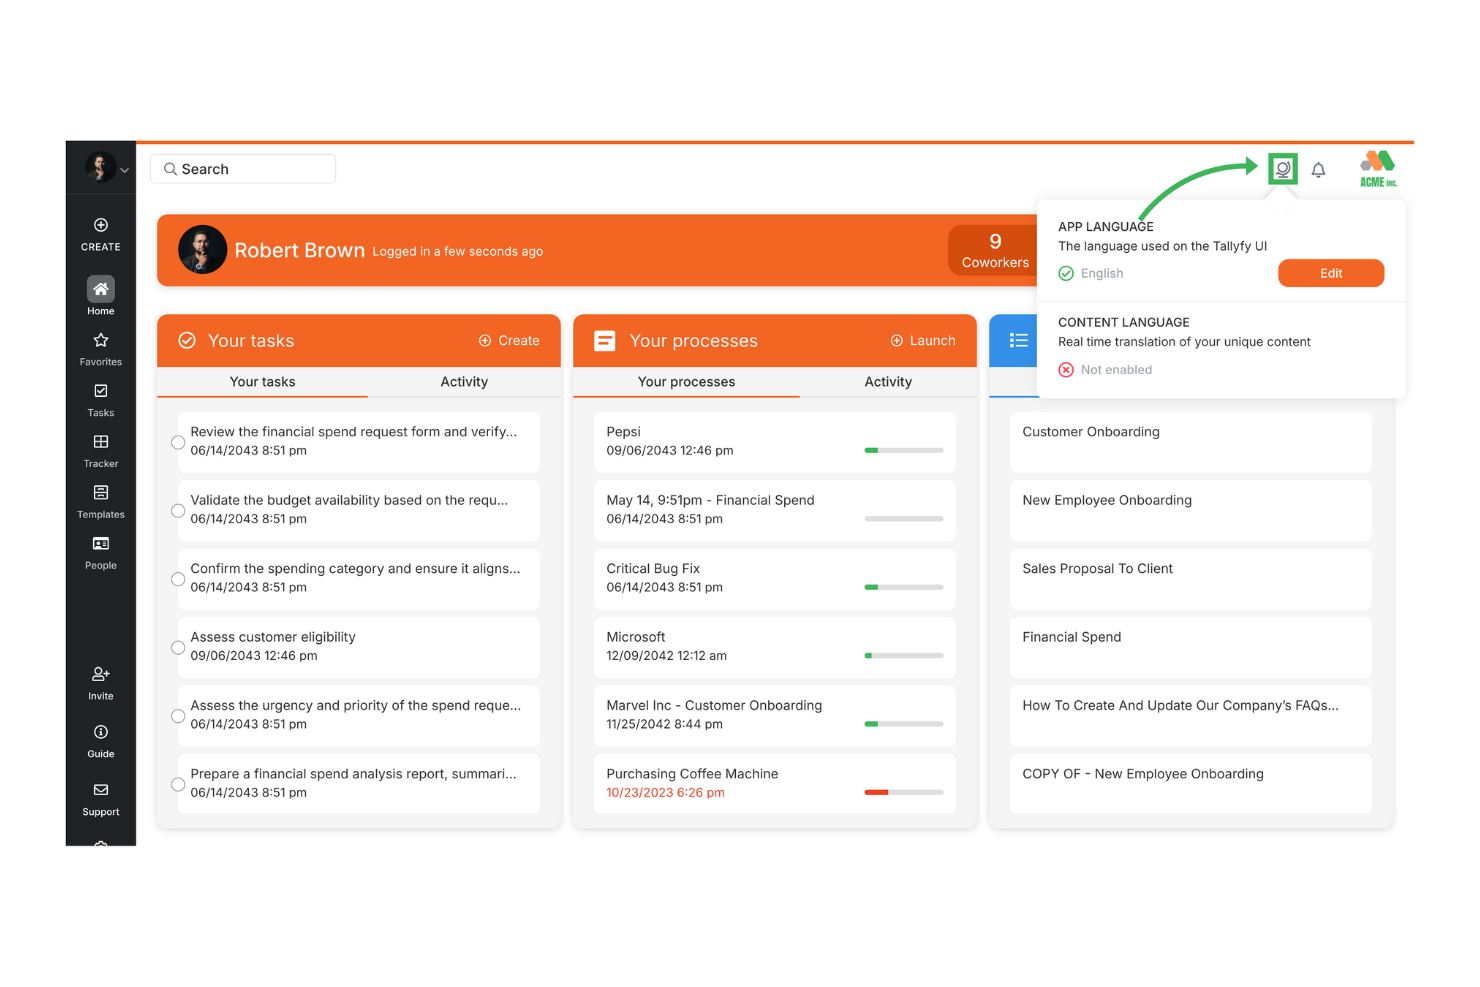
Task: Mark 'Prepare a financial spend analysis' task complete
Action: coord(178,785)
